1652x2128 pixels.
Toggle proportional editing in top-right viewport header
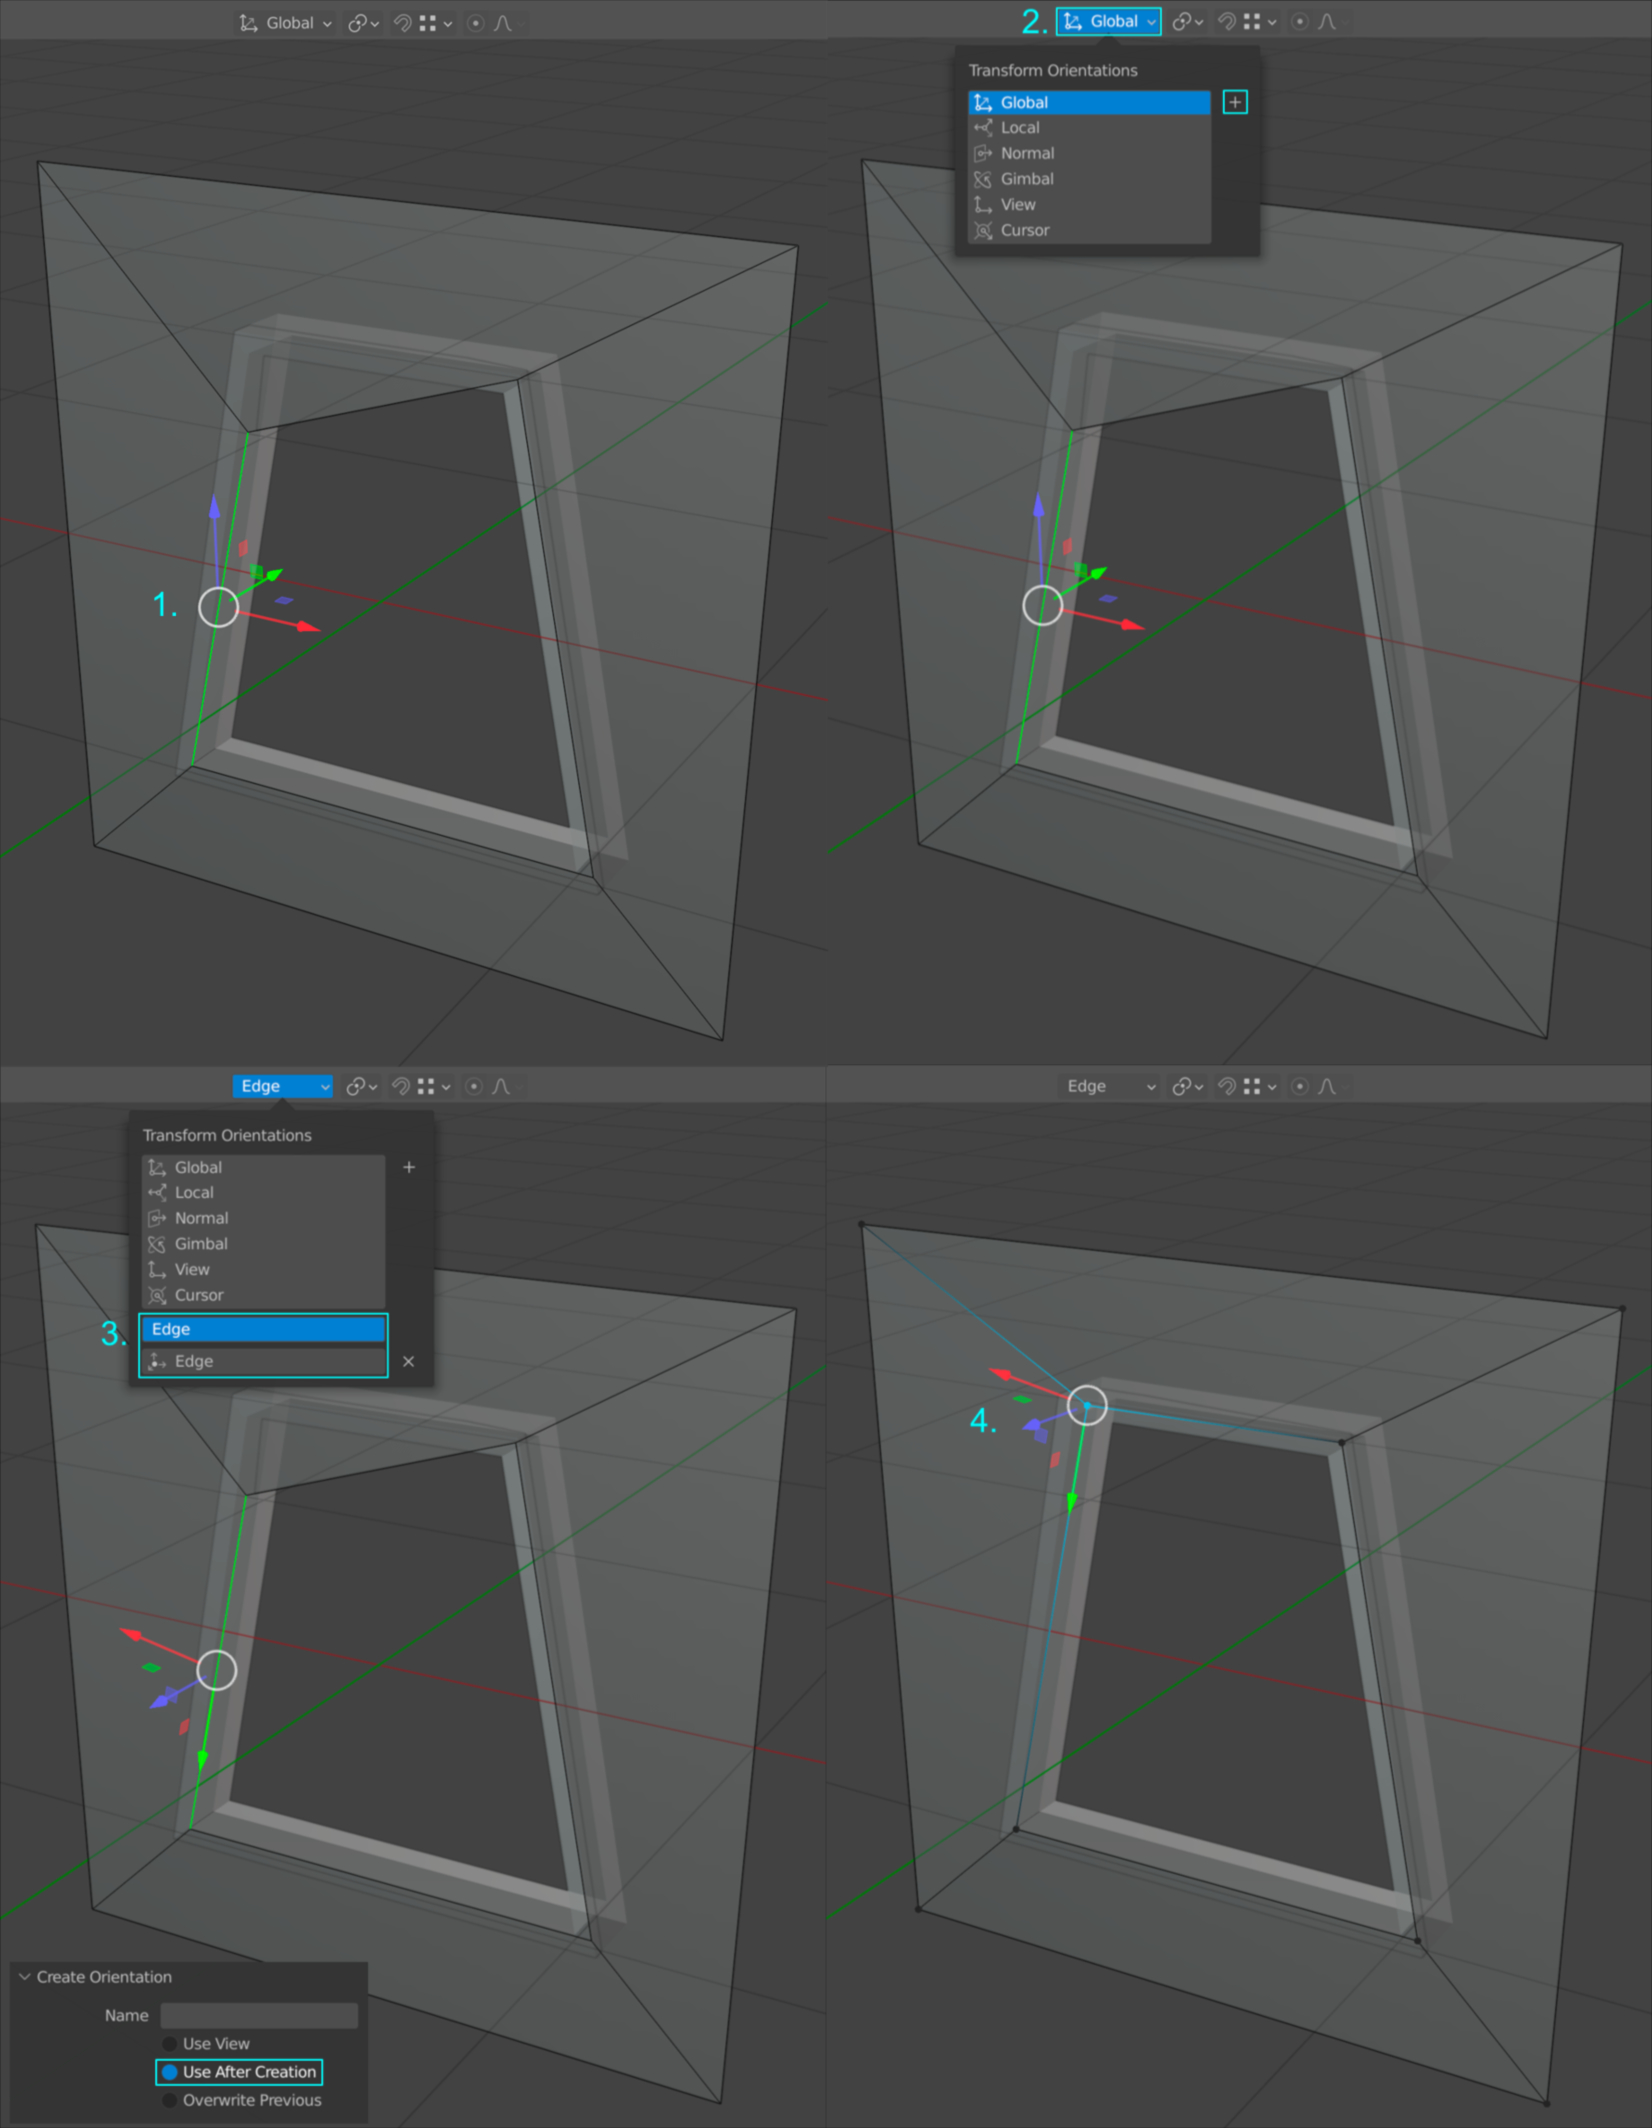(x=1300, y=21)
